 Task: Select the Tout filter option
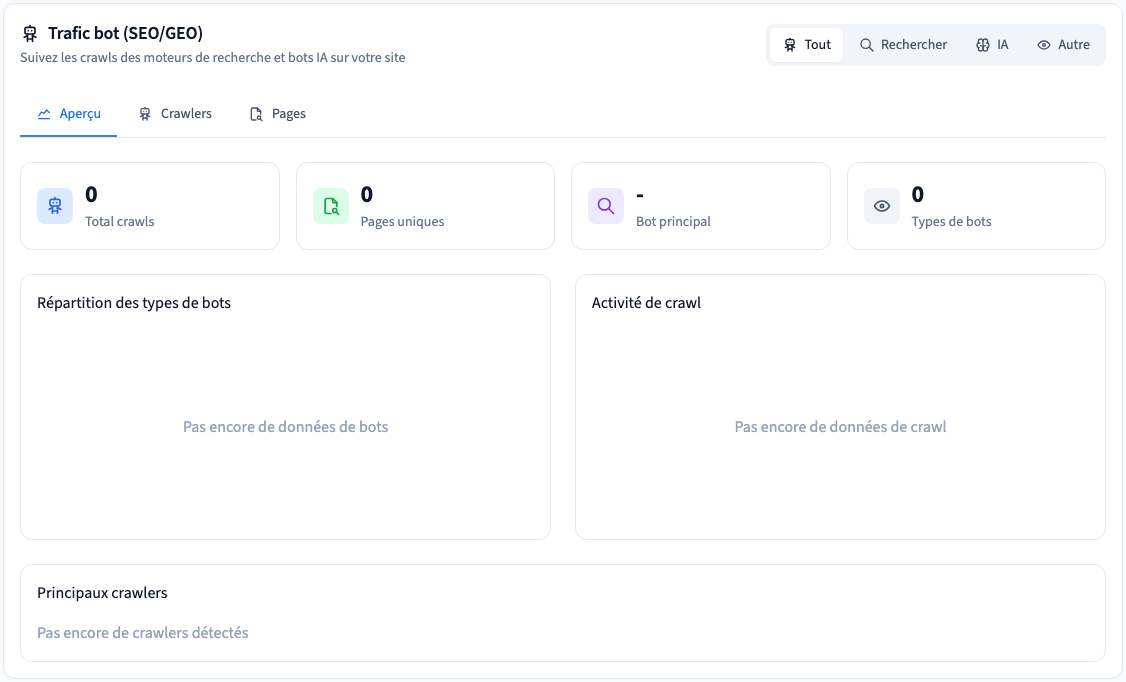coord(806,45)
